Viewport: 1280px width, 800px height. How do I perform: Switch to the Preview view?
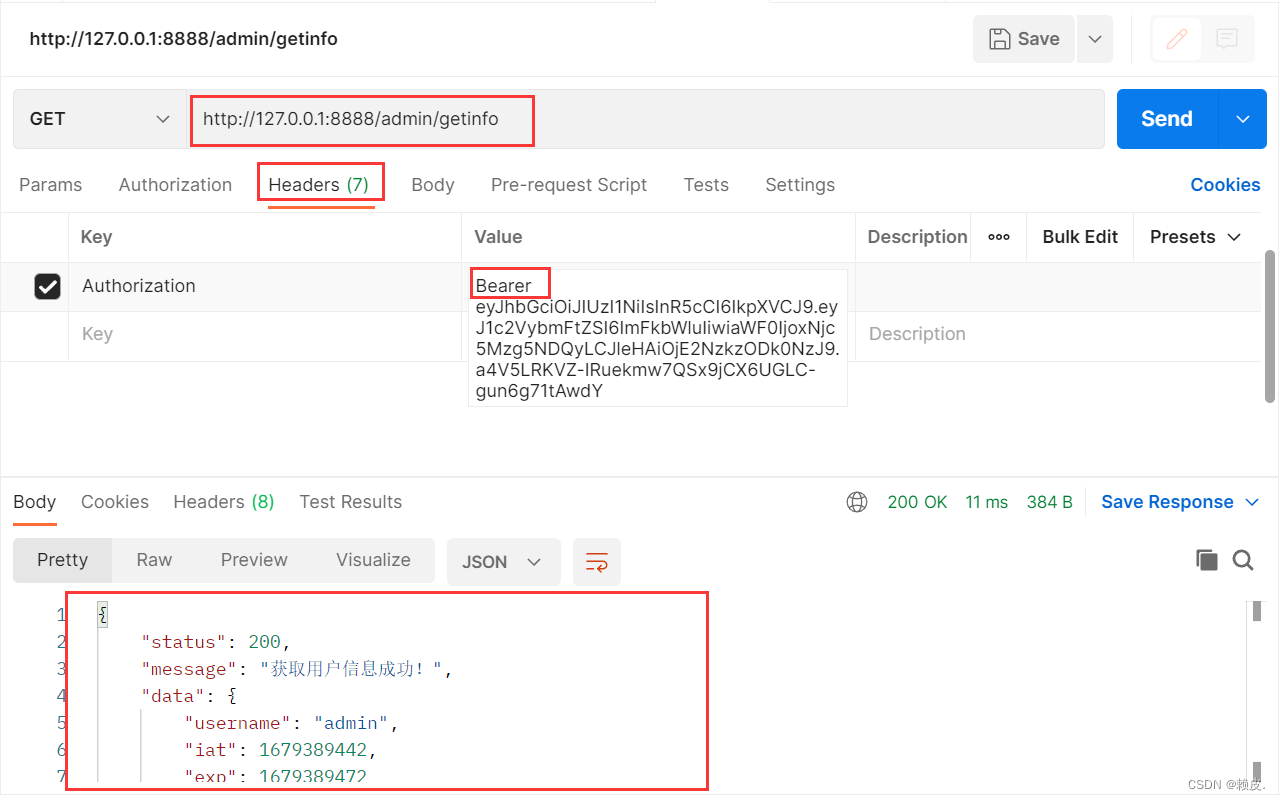point(254,560)
